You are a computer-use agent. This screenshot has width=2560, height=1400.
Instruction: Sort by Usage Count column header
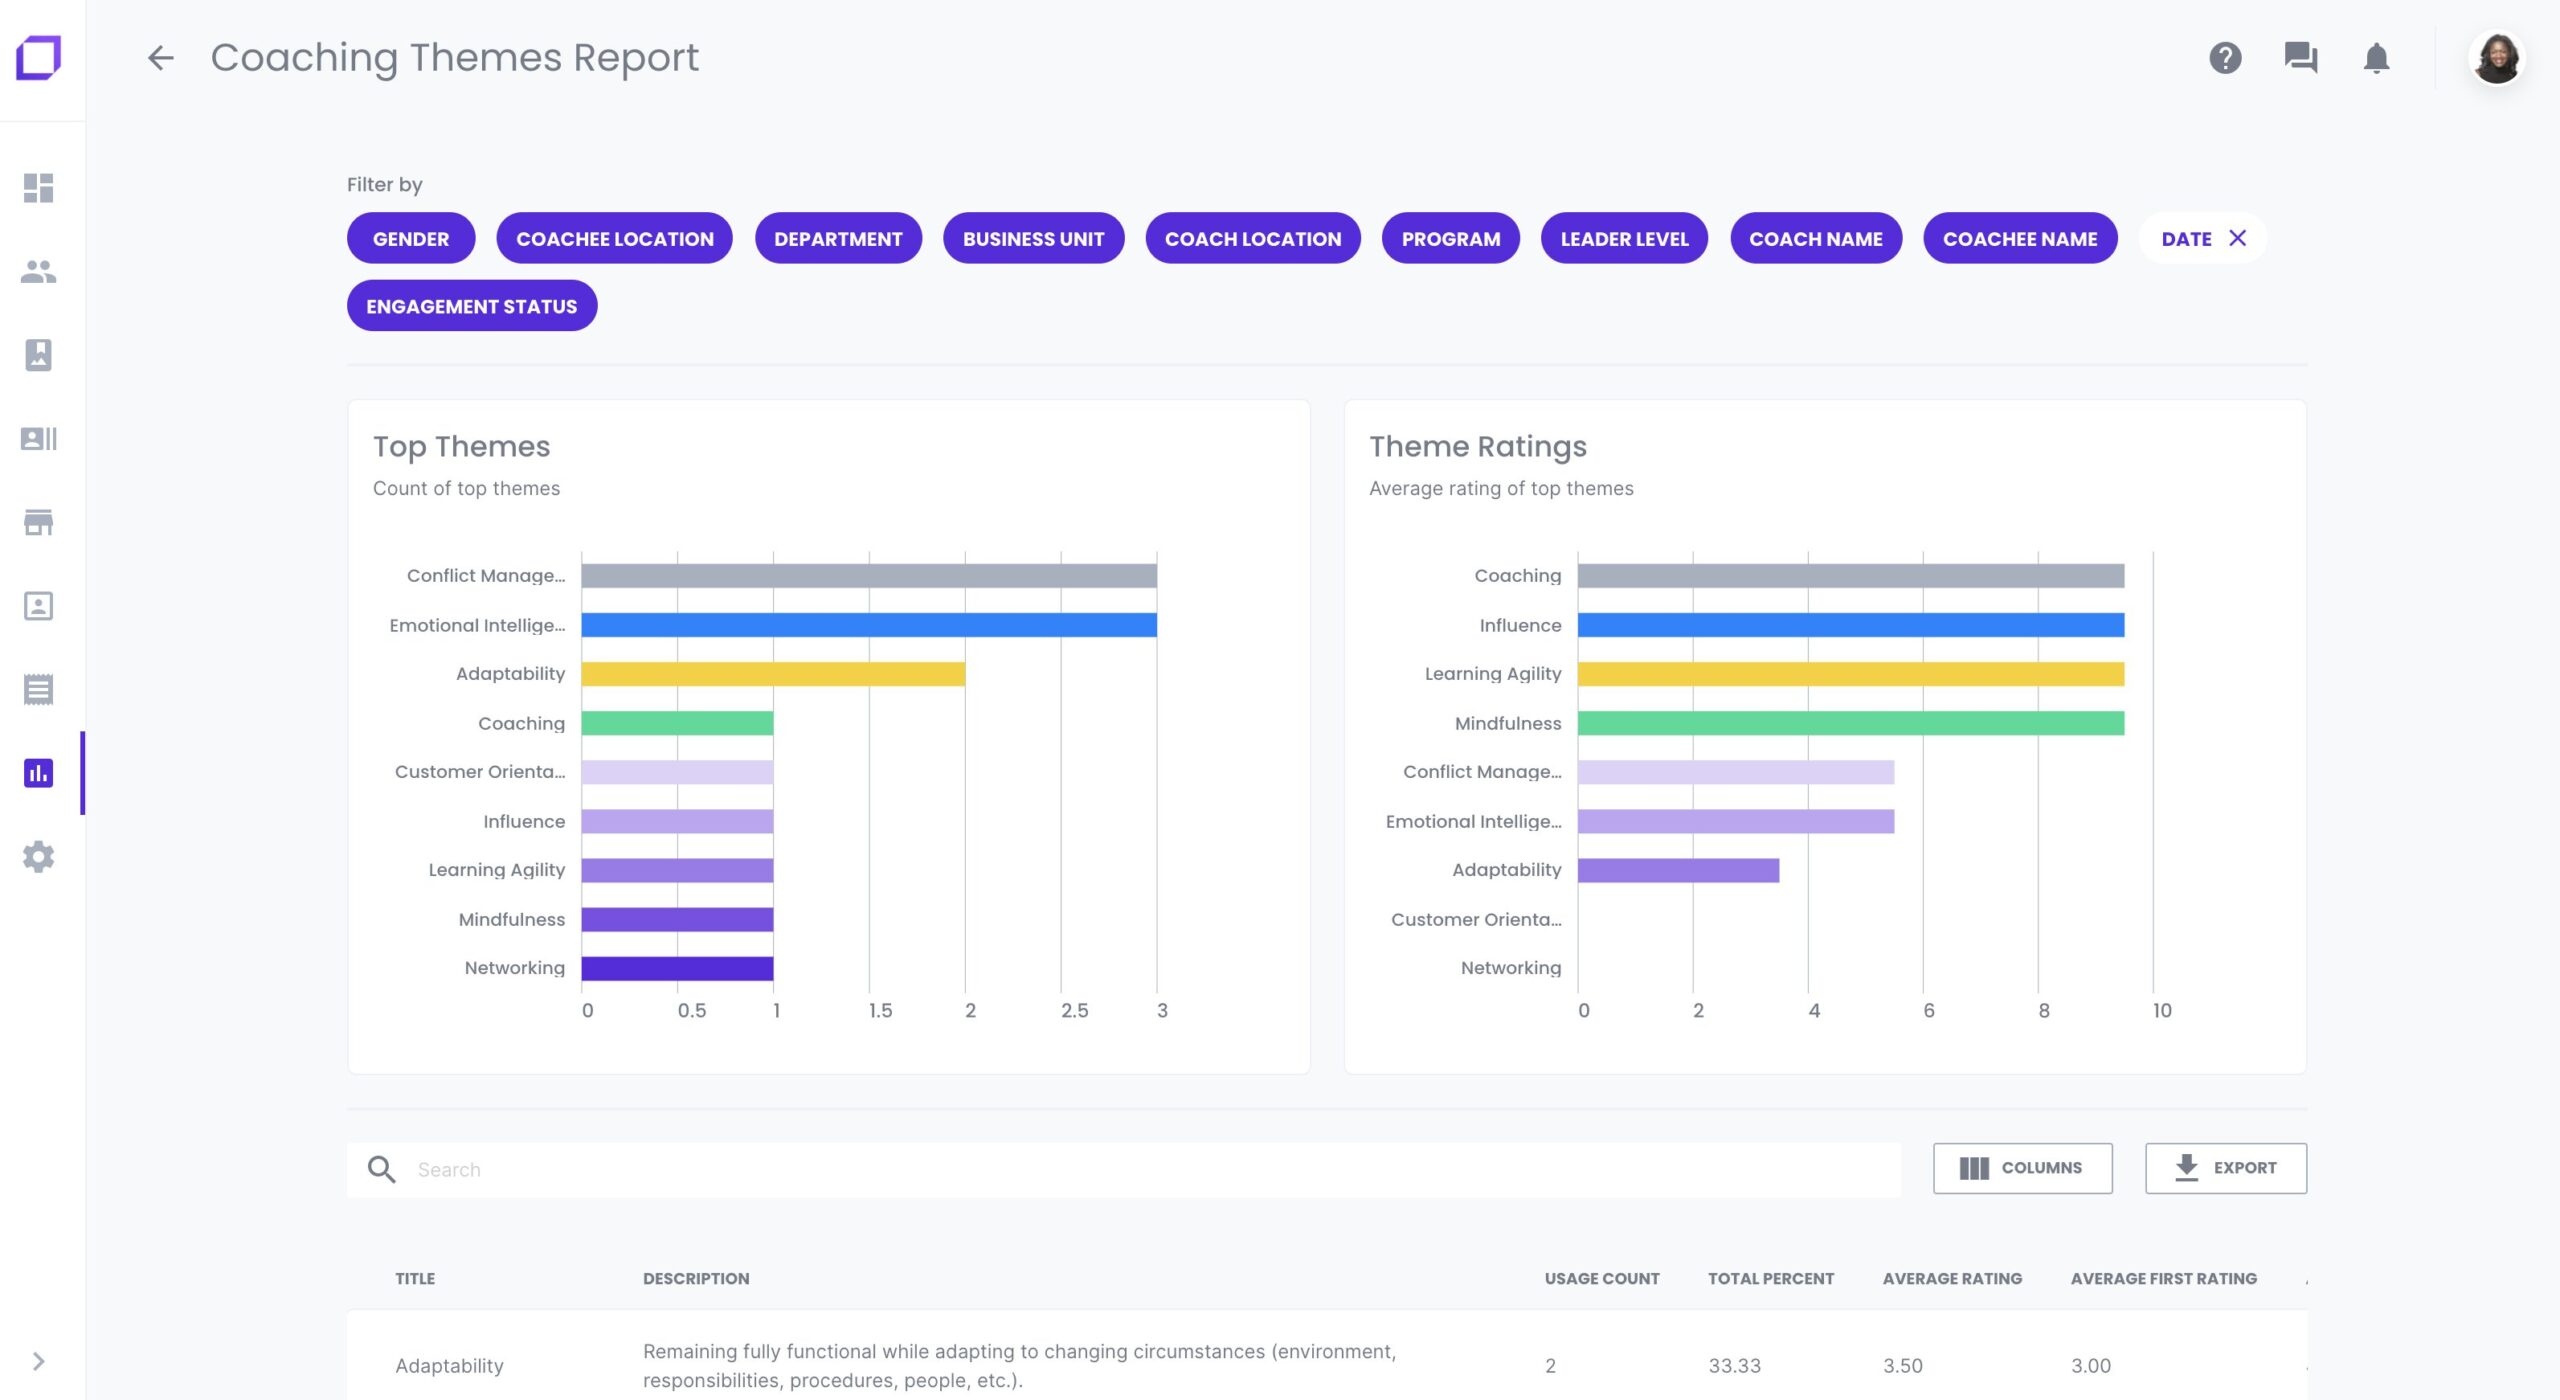click(x=1601, y=1278)
